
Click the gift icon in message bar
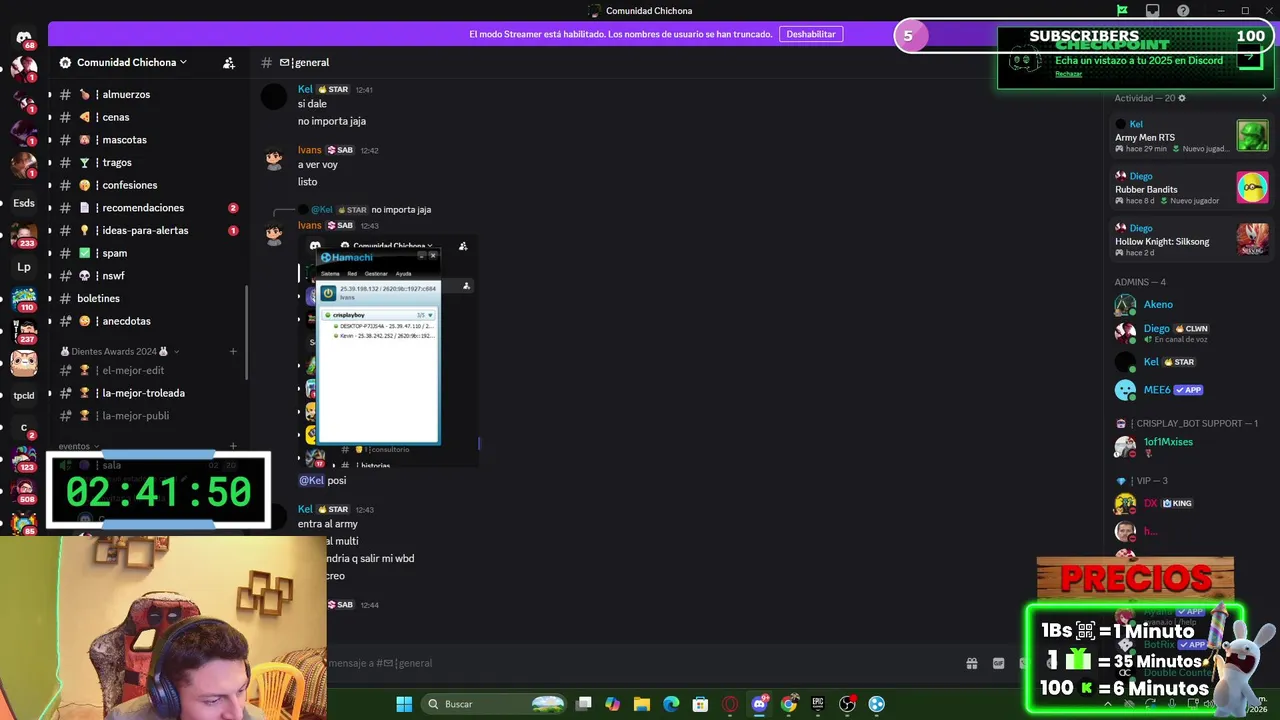click(x=971, y=663)
